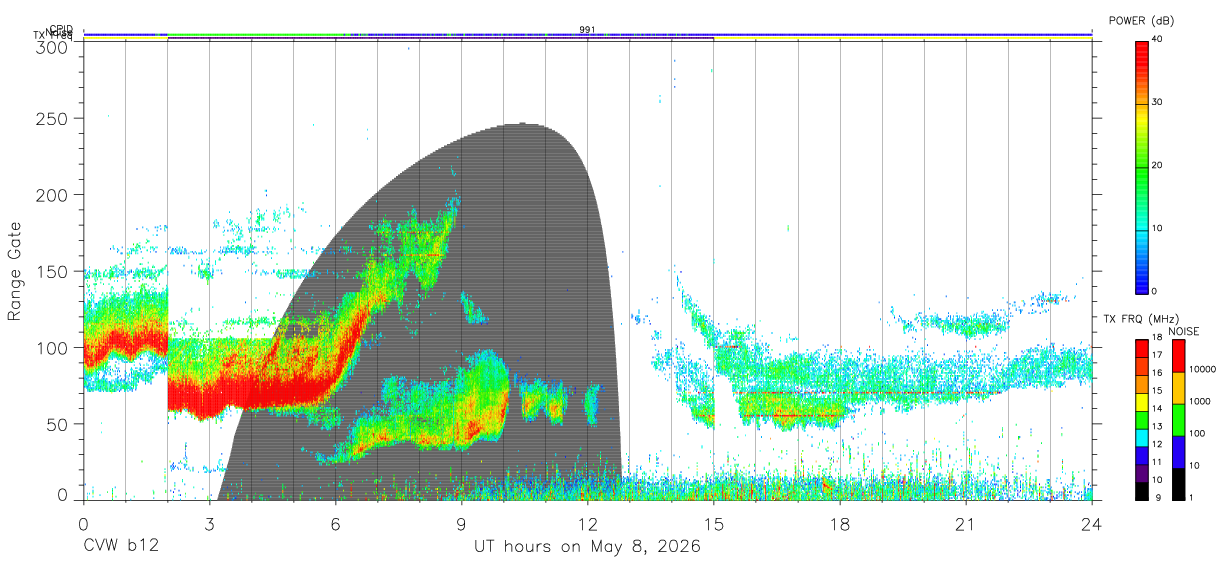Click the '1' label on NOISE scale
The image size is (1228, 567).
pyautogui.click(x=1193, y=497)
